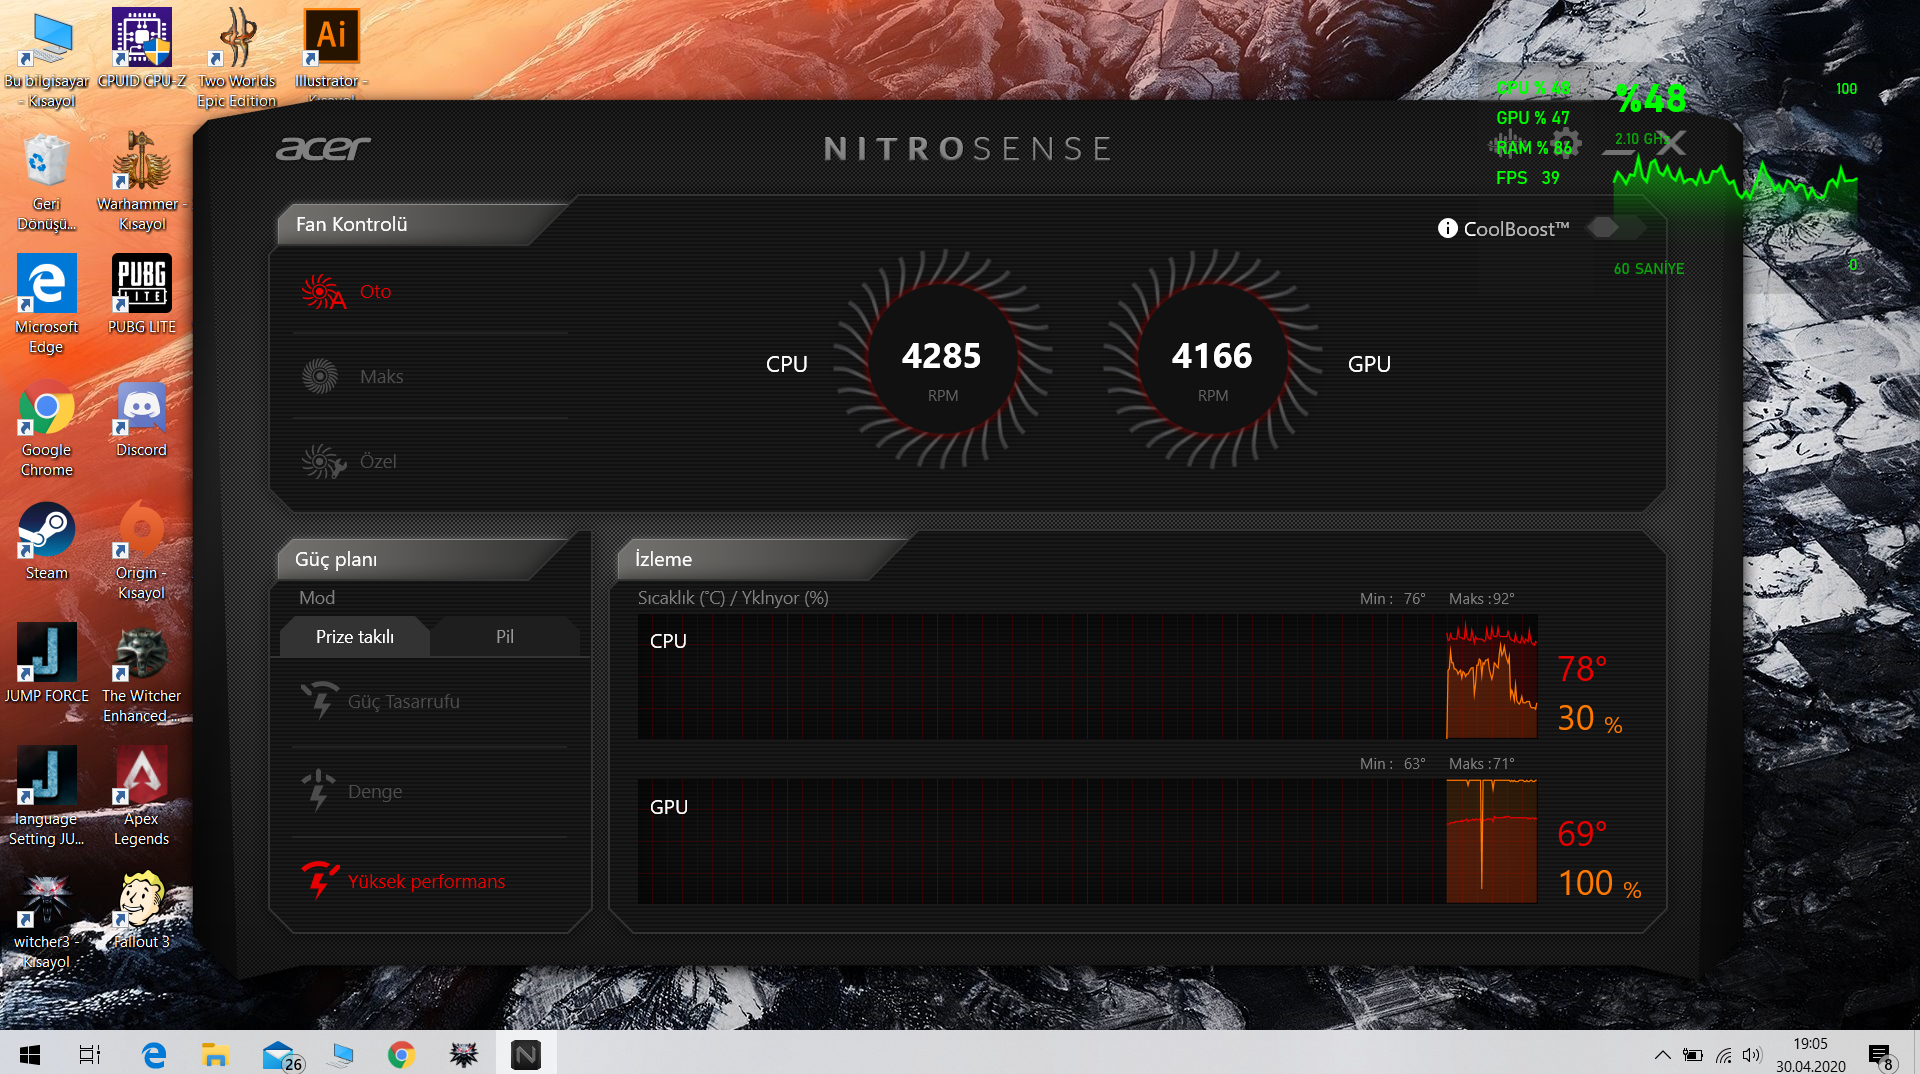Click the Acer logo
1920x1074 pixels.
[x=323, y=149]
